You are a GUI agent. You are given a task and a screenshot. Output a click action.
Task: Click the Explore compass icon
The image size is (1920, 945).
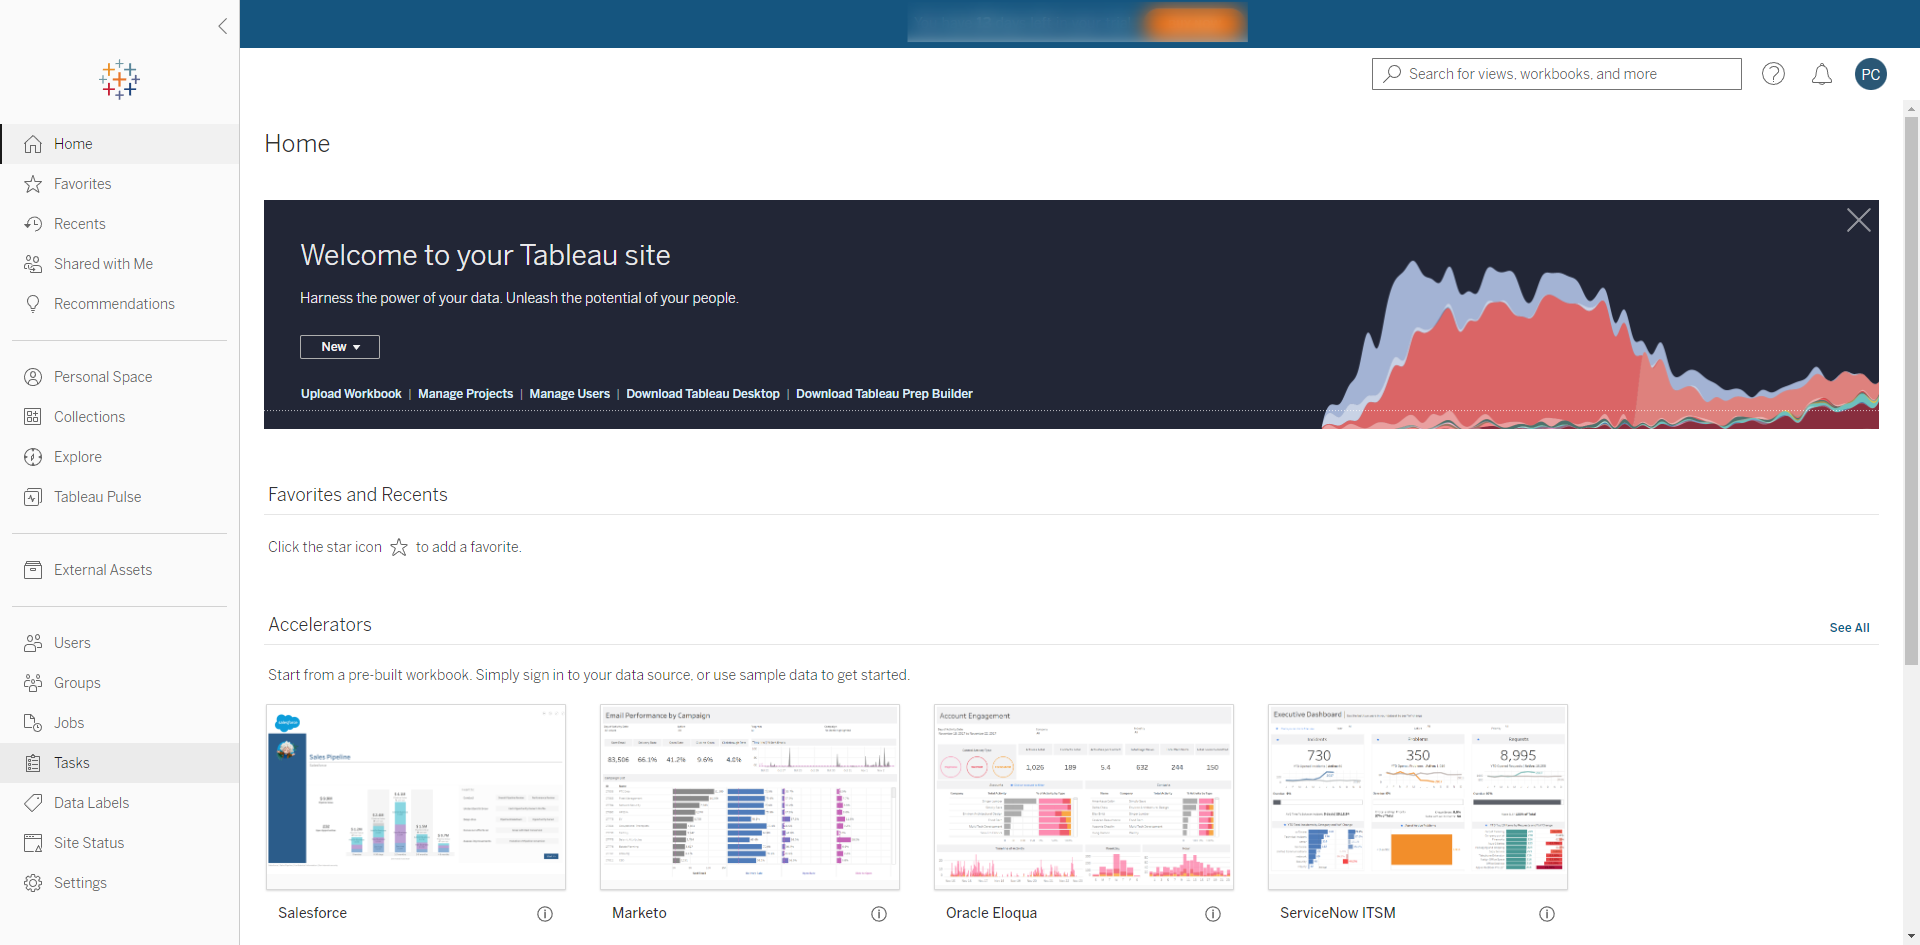33,457
